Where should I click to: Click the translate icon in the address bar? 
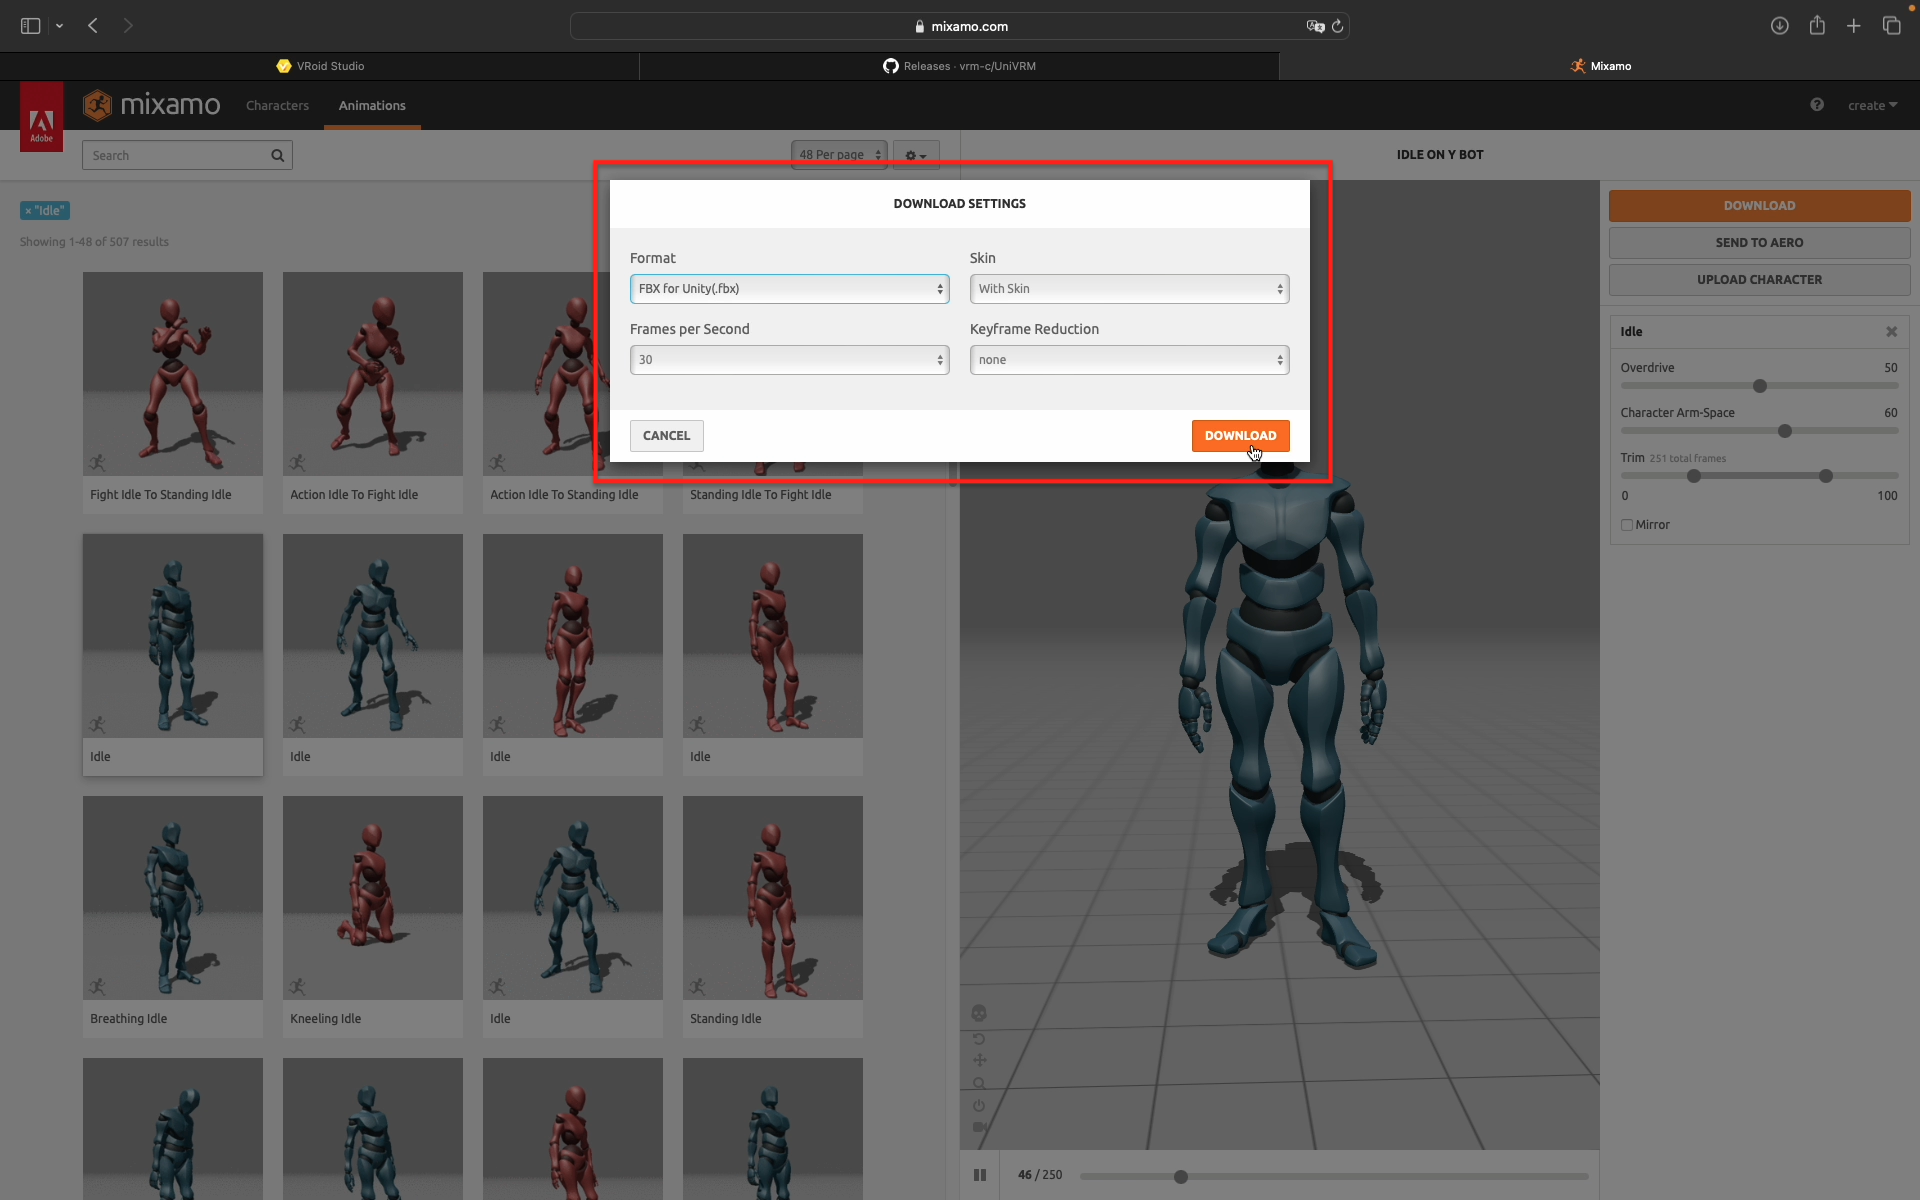click(x=1315, y=26)
